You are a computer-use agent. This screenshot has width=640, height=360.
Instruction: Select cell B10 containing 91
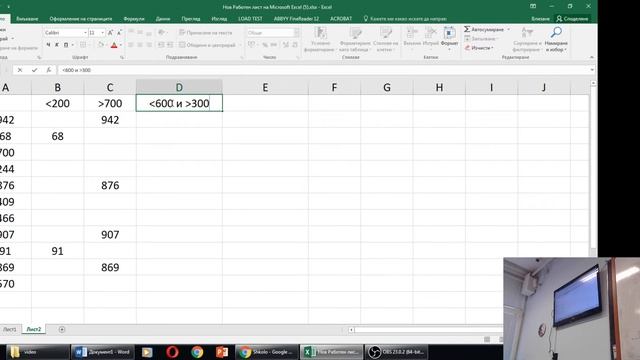pyautogui.click(x=58, y=251)
